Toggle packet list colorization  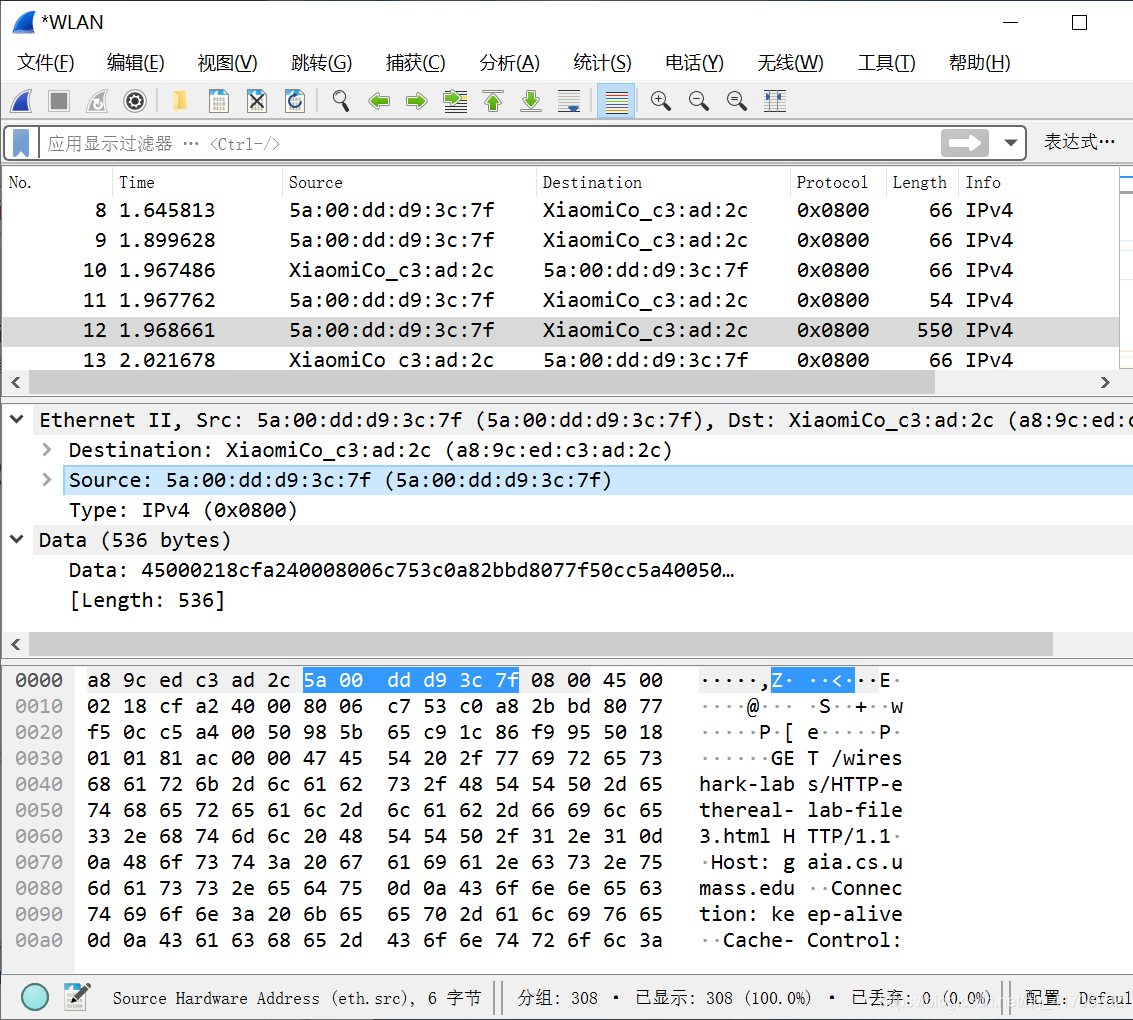coord(616,101)
